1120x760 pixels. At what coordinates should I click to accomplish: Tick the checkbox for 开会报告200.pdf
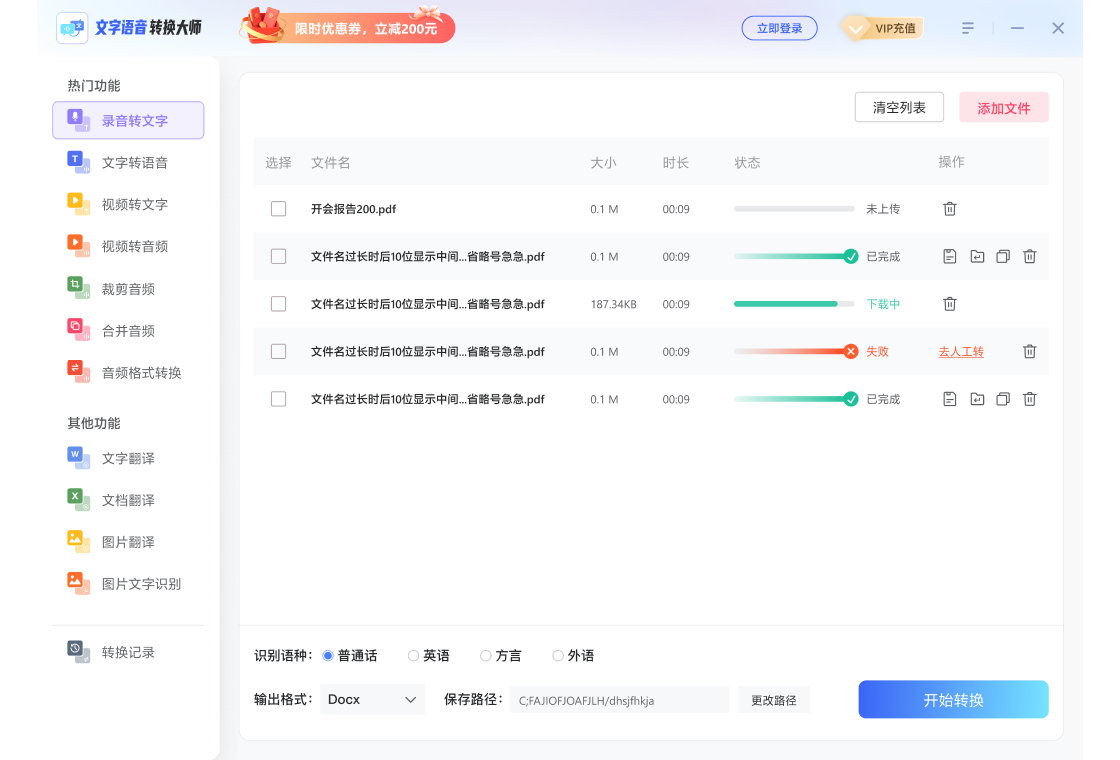tap(278, 209)
